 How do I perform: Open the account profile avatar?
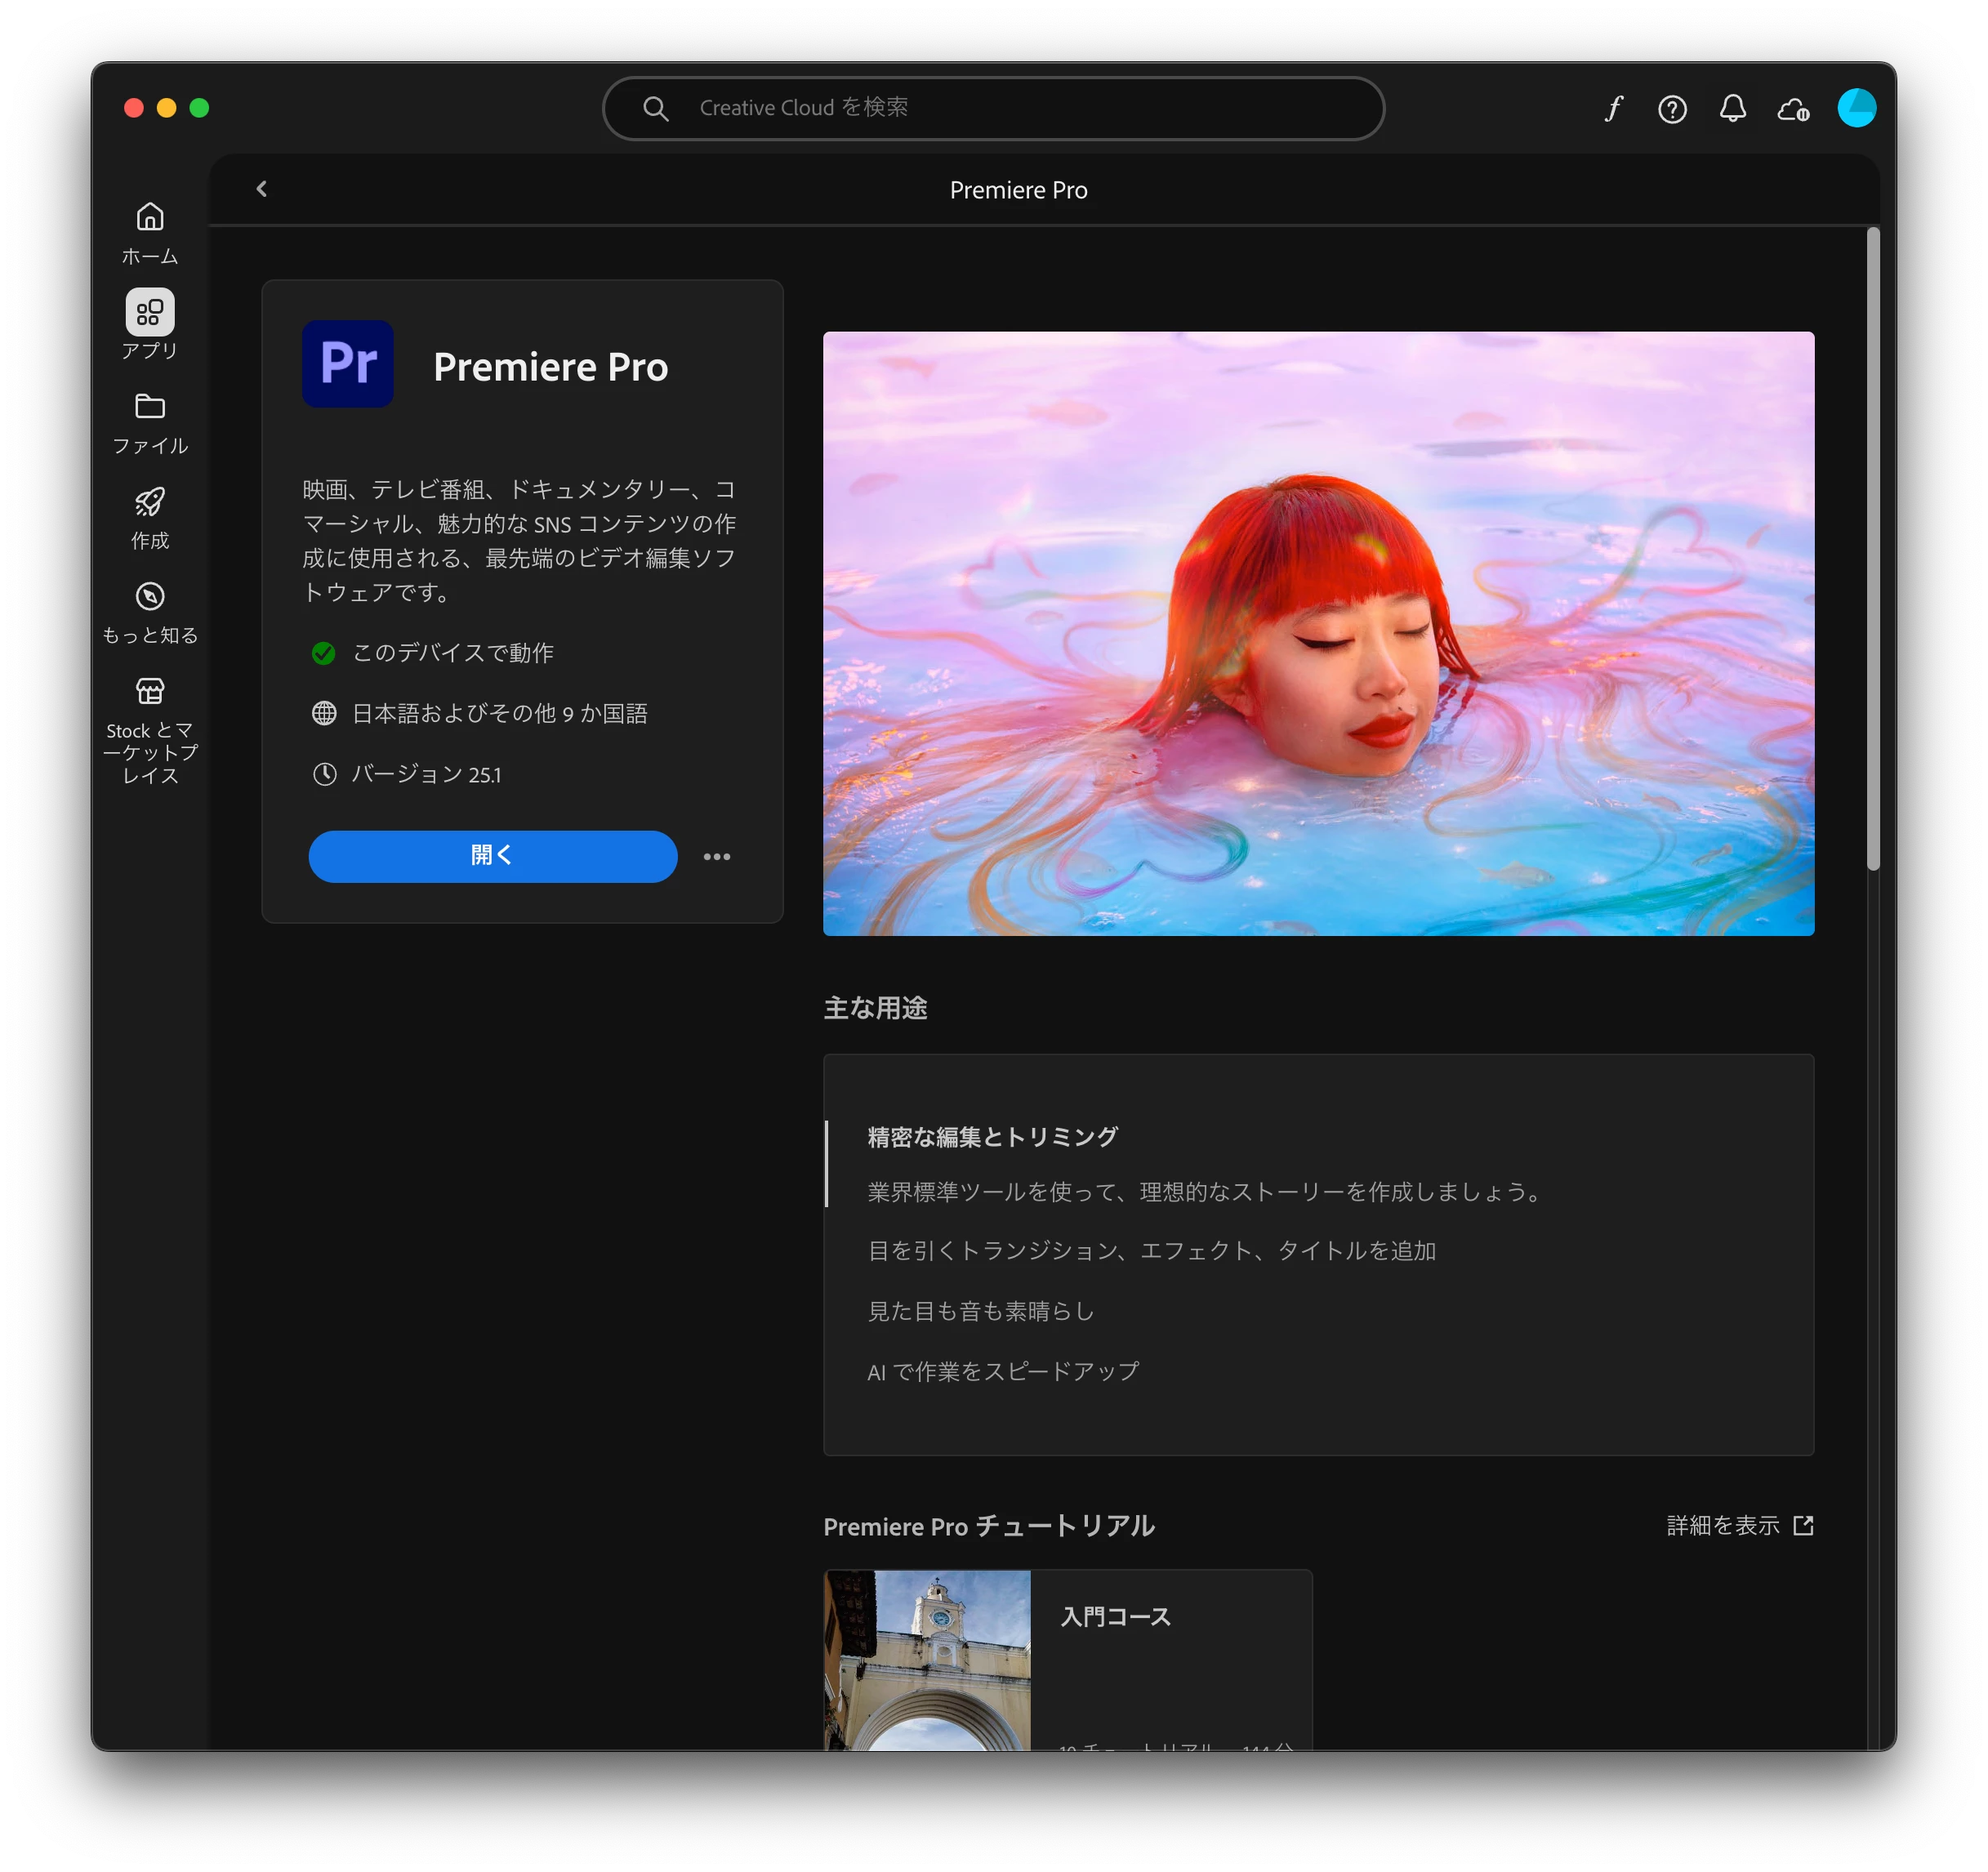1856,108
